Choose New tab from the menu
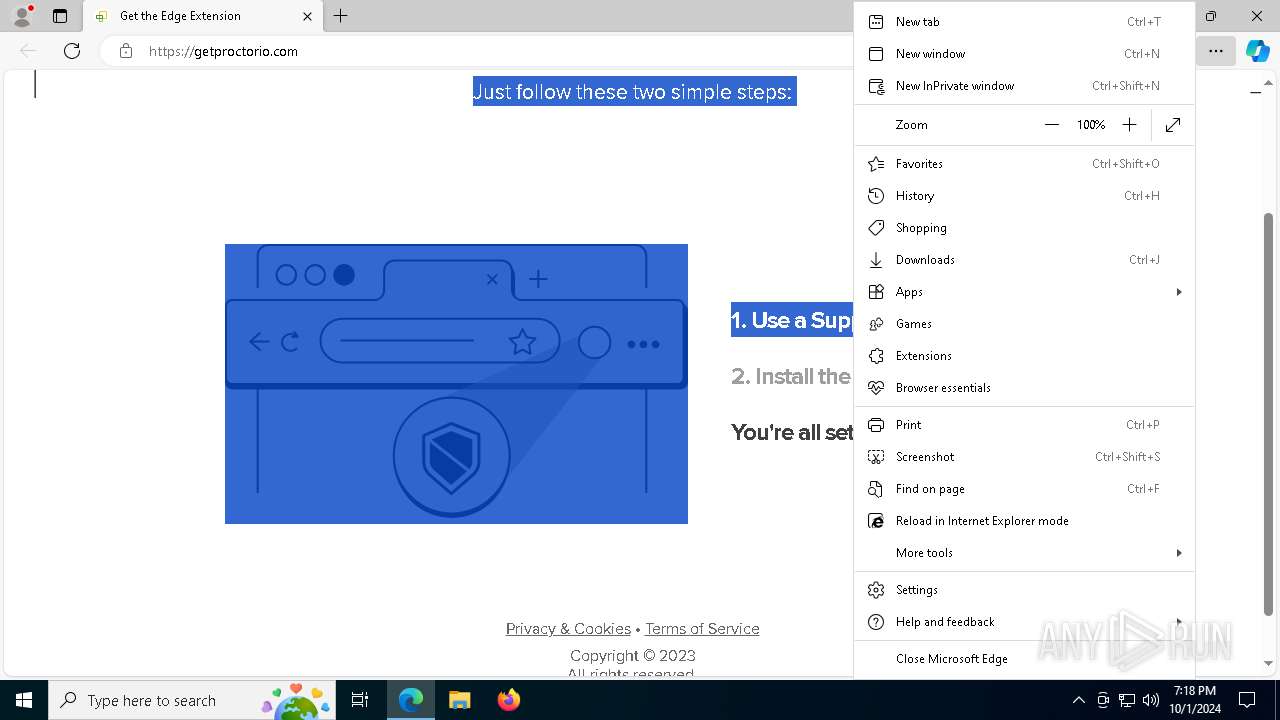Viewport: 1280px width, 720px height. [1024, 22]
